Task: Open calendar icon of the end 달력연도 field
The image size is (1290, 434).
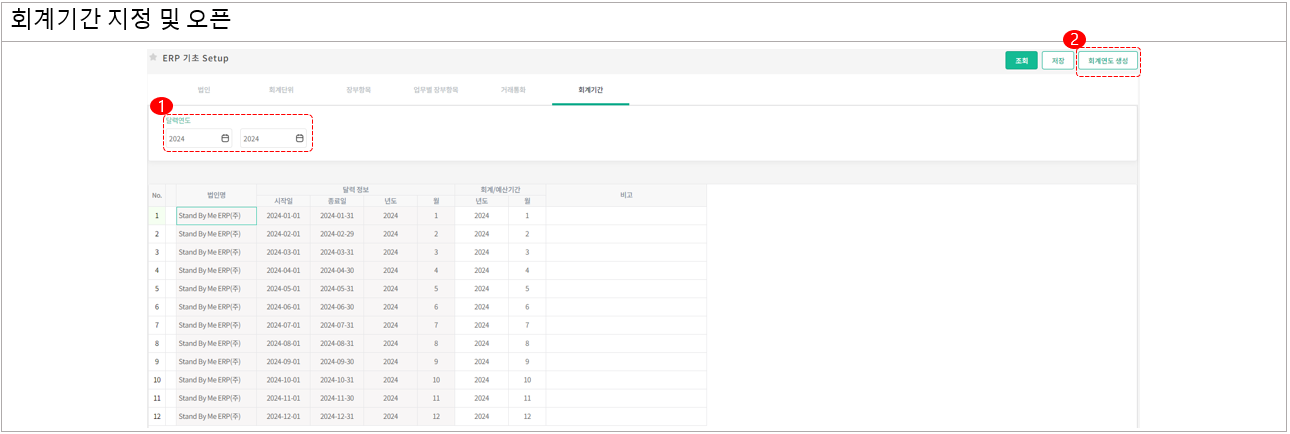Action: pos(299,138)
